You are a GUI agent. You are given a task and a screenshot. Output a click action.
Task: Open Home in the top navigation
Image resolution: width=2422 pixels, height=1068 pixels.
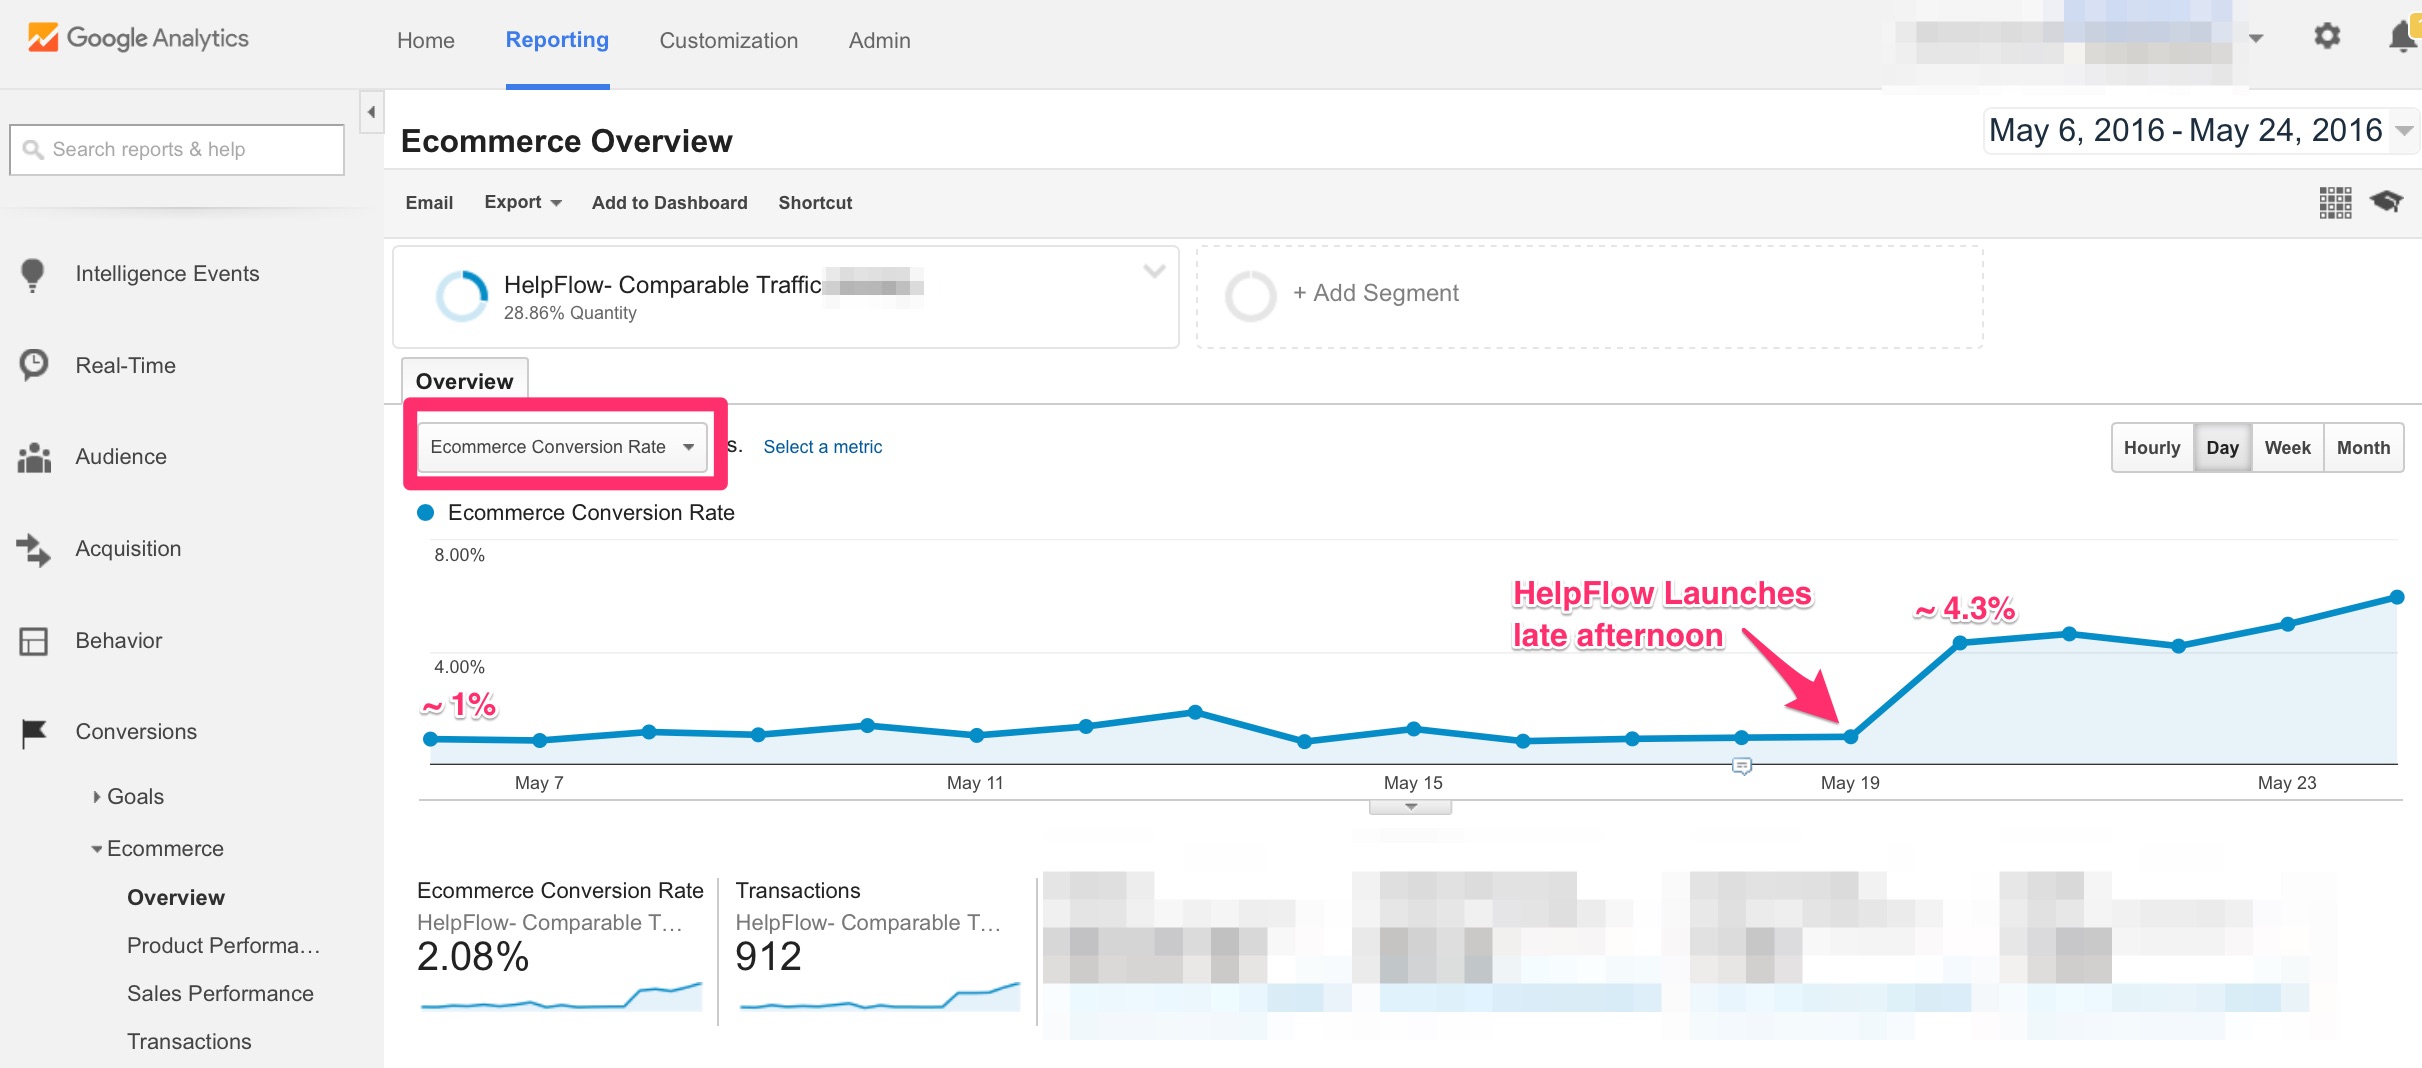click(x=426, y=41)
